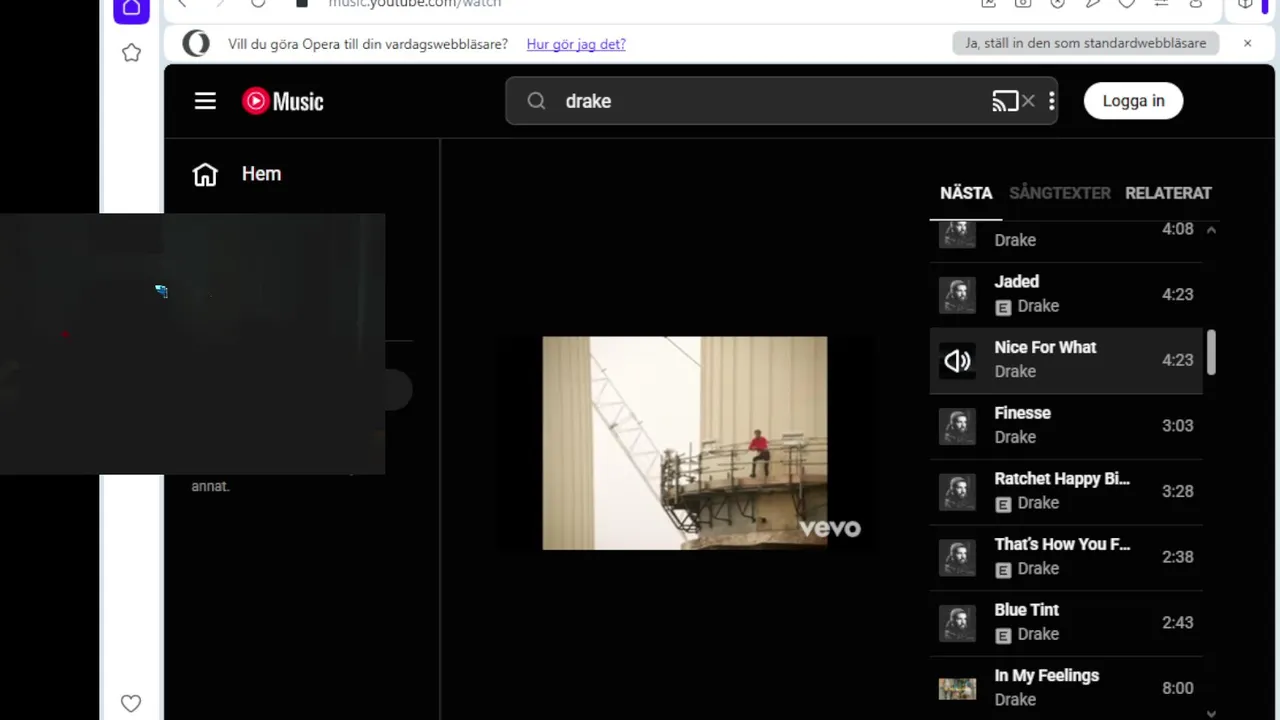This screenshot has width=1280, height=720.
Task: Click the 4:23 duration on the Jaded row
Action: [x=1177, y=294]
